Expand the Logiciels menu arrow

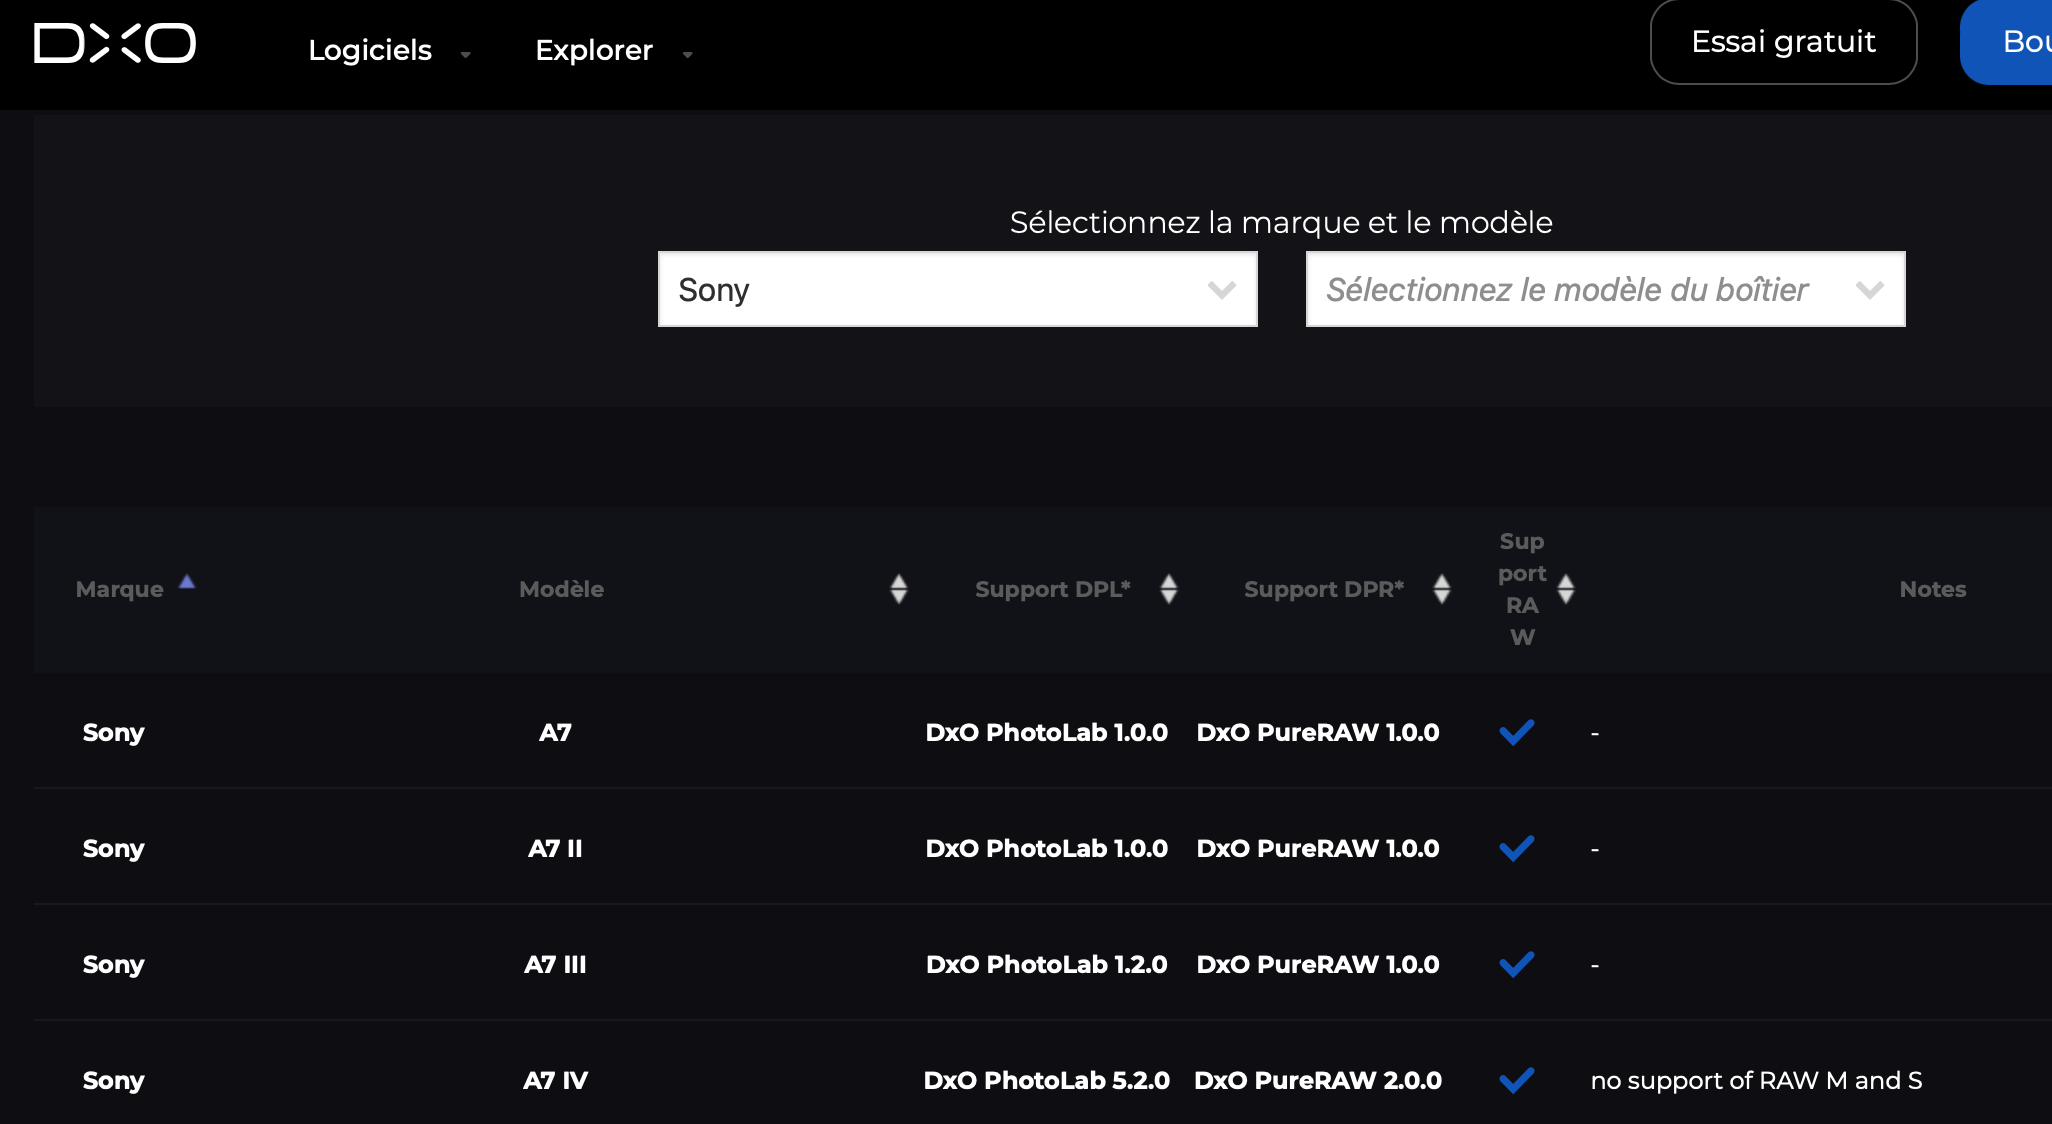[466, 54]
